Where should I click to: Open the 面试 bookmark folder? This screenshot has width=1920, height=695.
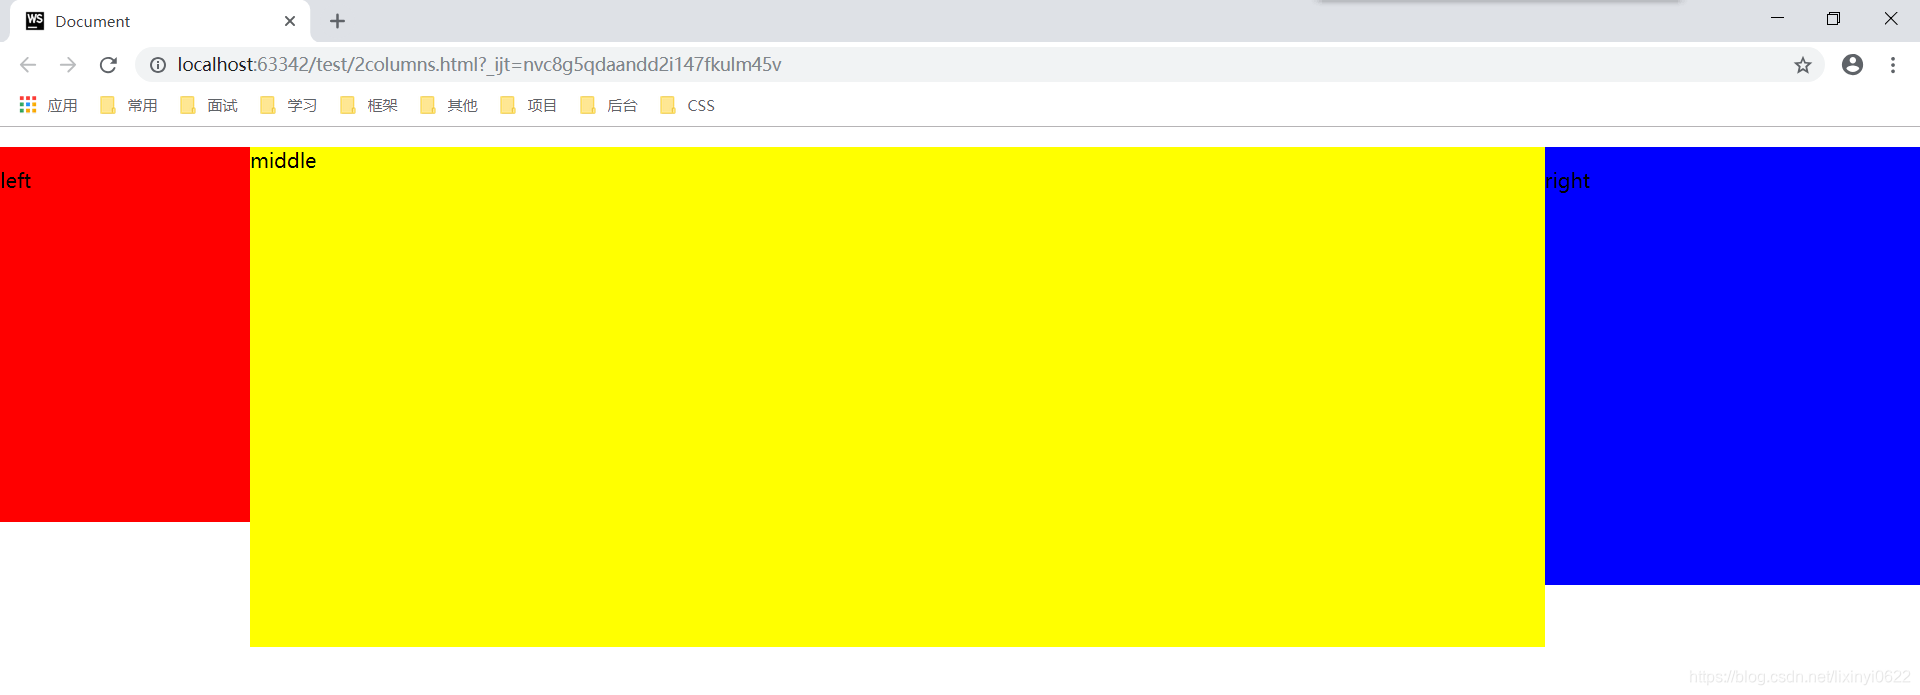[x=209, y=105]
